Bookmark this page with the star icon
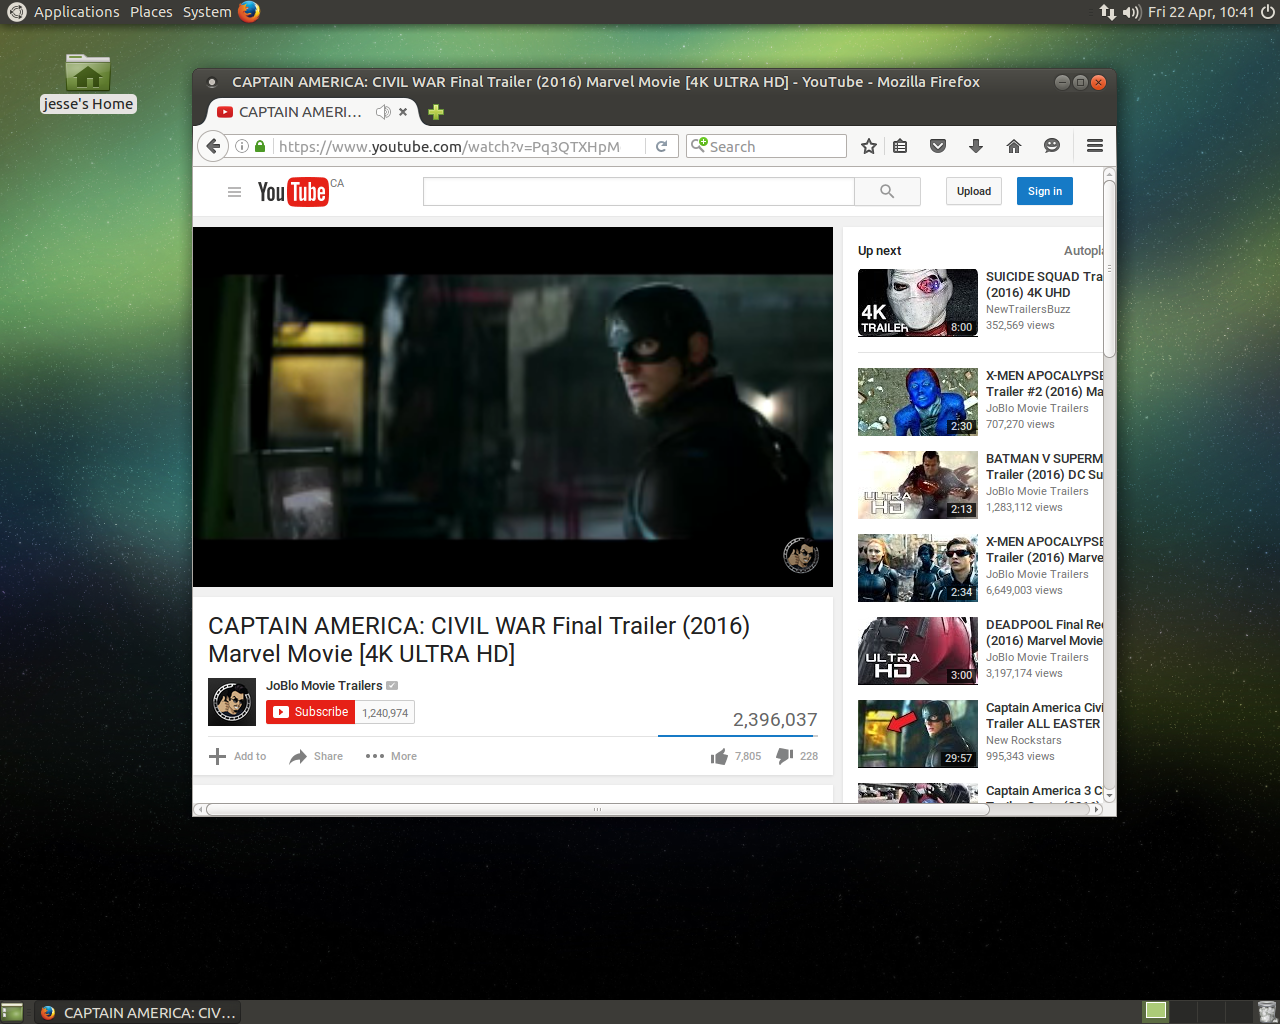 [869, 146]
